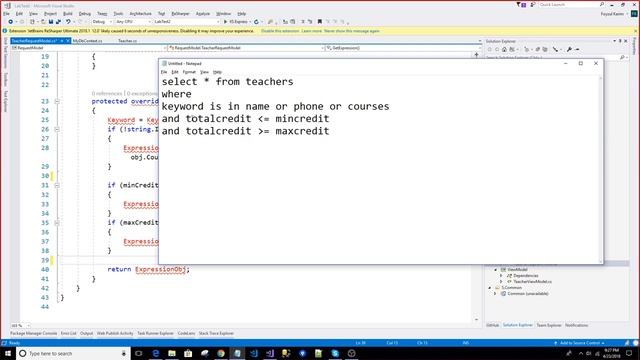The width and height of the screenshot is (640, 360).
Task: Open Microsoft Store from taskbar
Action: pos(188,353)
